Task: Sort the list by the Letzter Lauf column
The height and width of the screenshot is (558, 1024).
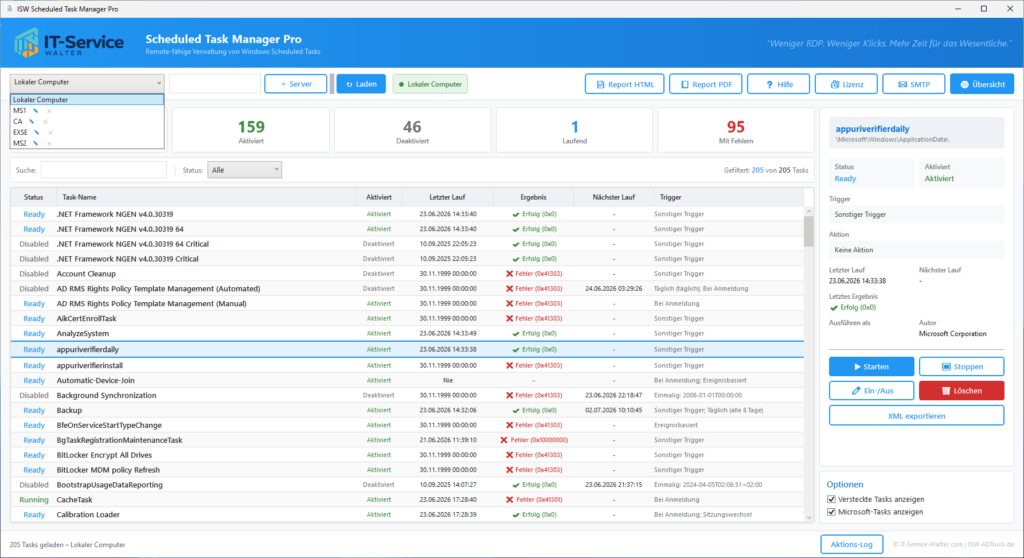Action: [x=447, y=197]
